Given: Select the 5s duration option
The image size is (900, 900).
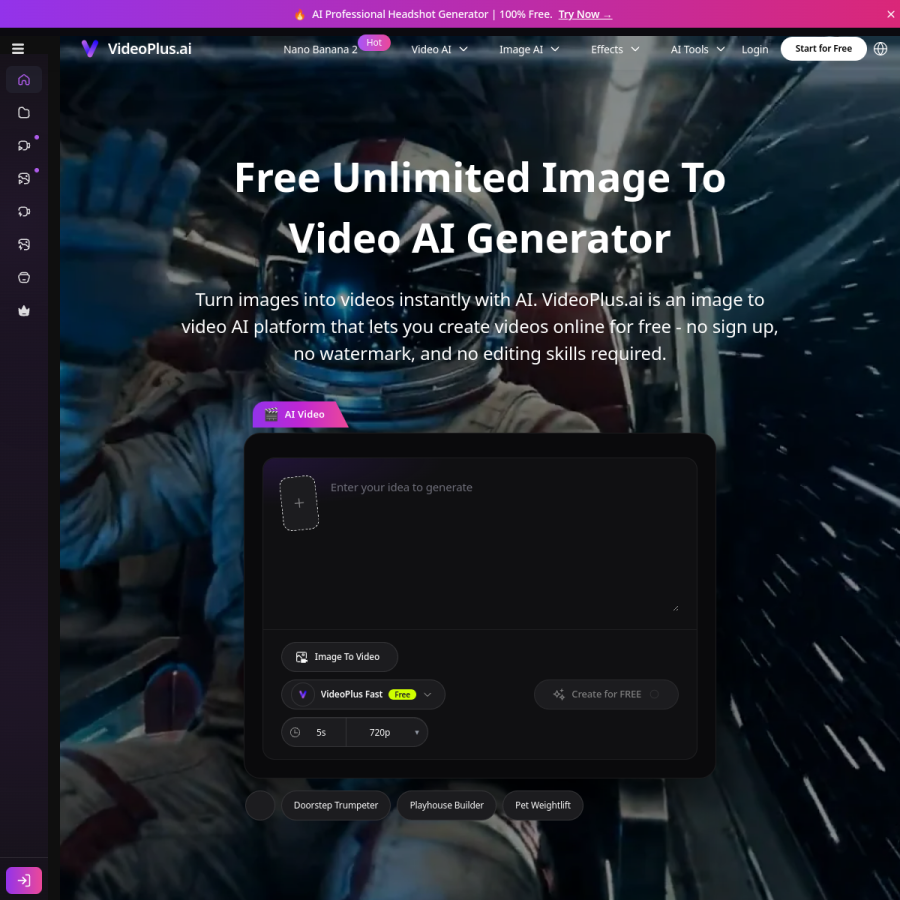Looking at the screenshot, I should pyautogui.click(x=320, y=732).
